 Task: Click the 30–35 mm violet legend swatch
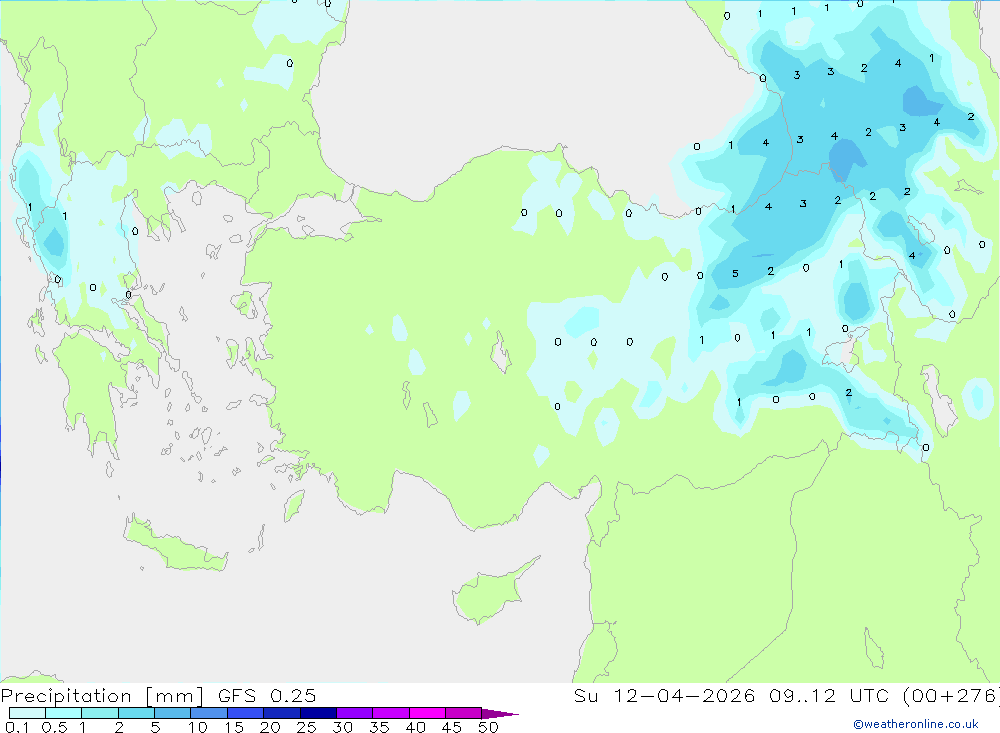355,713
